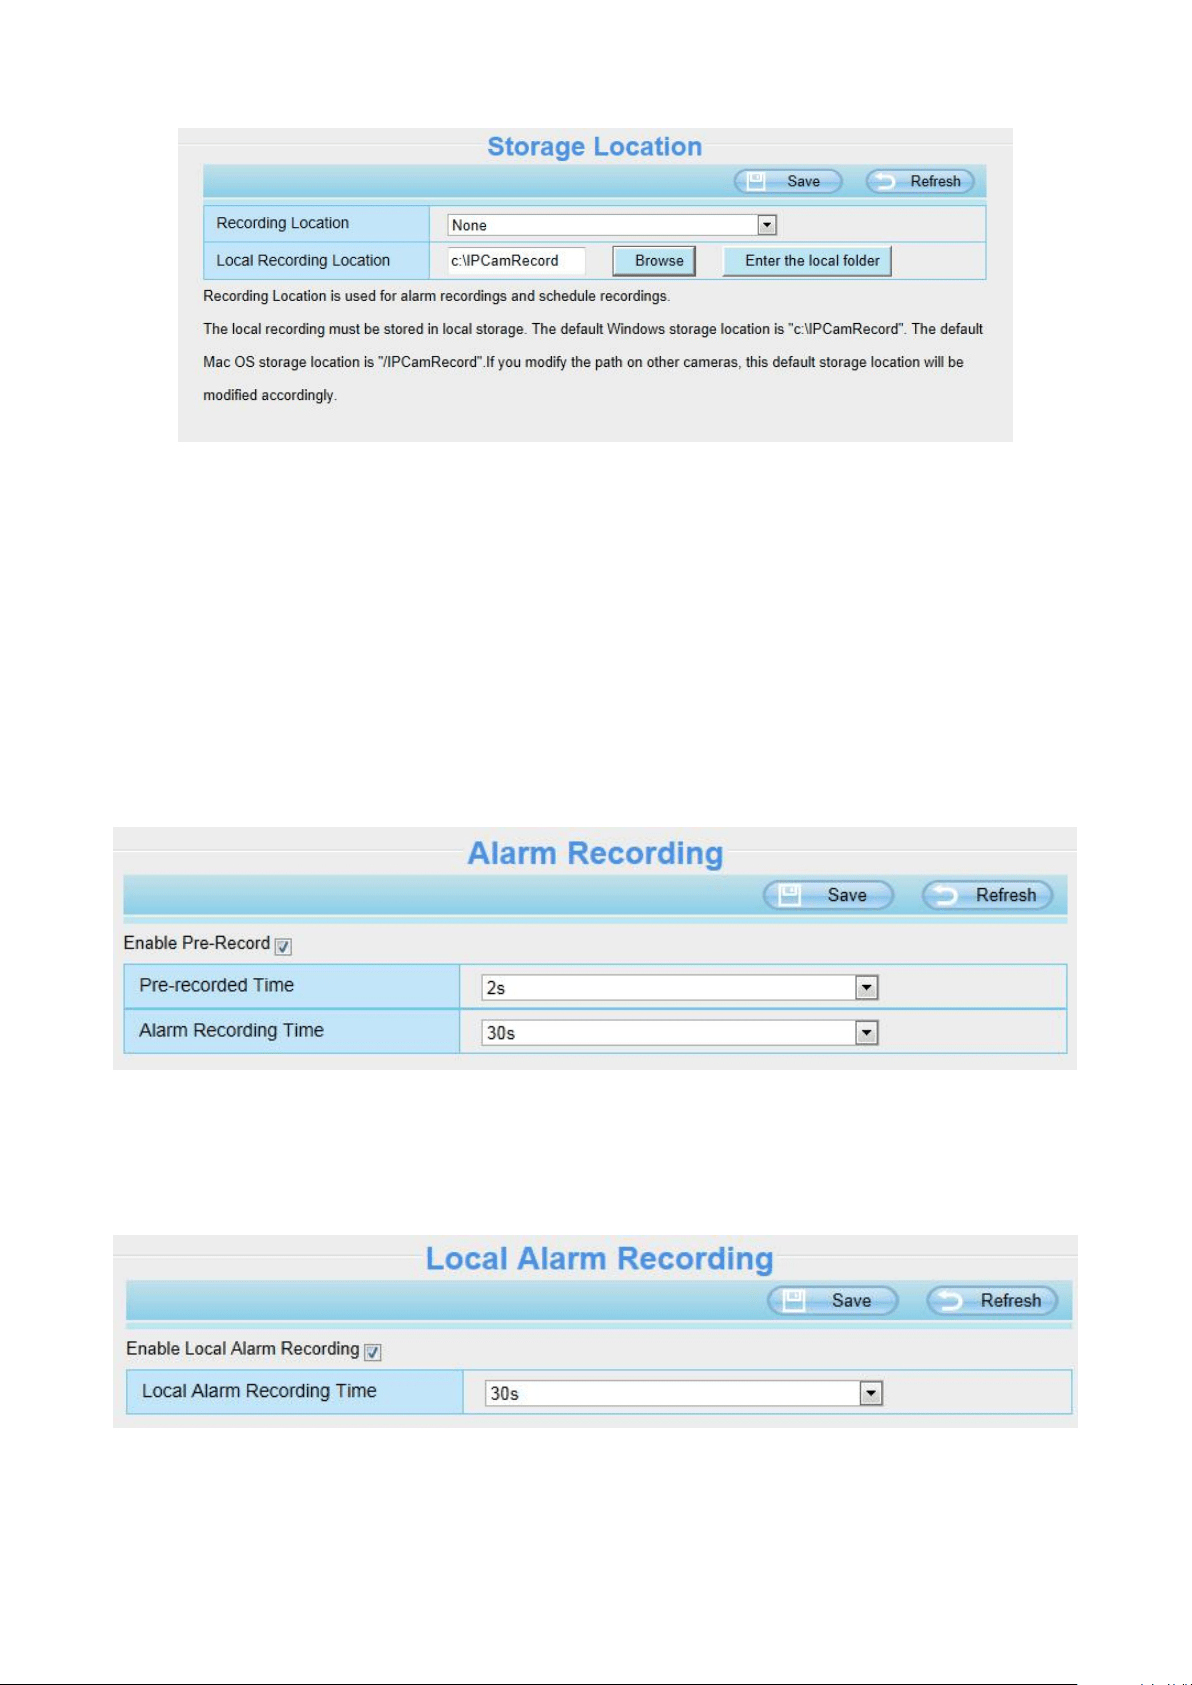Image resolution: width=1192 pixels, height=1685 pixels.
Task: Open the Pre-recorded Time dropdown
Action: 680,987
